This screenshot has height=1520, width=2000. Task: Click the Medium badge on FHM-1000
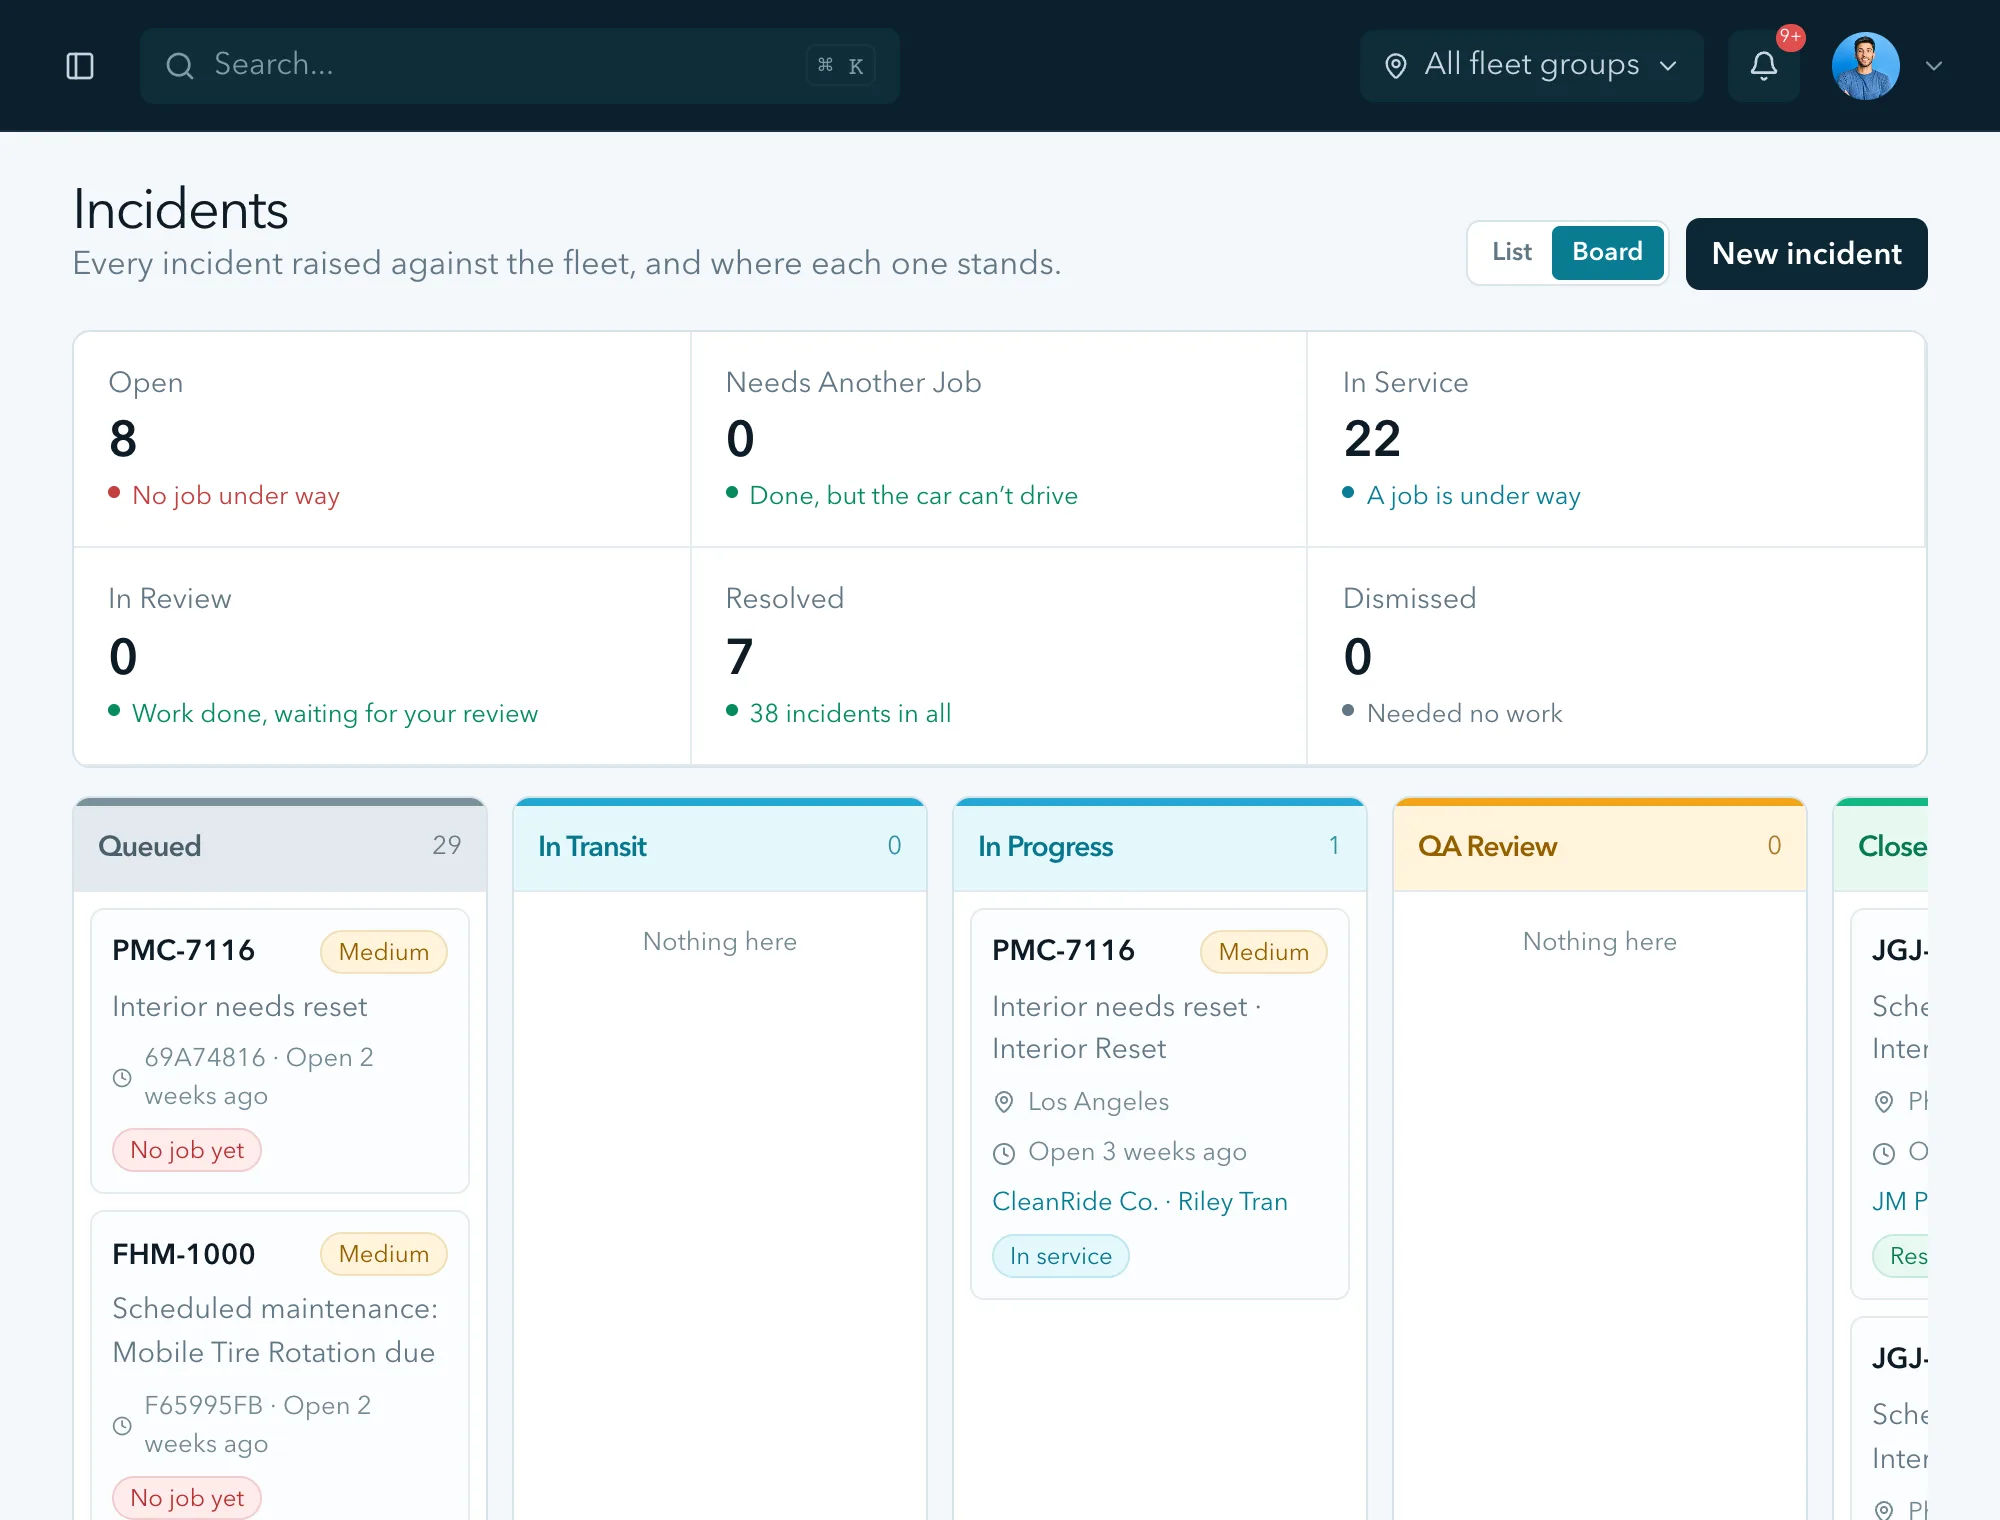[x=384, y=1254]
